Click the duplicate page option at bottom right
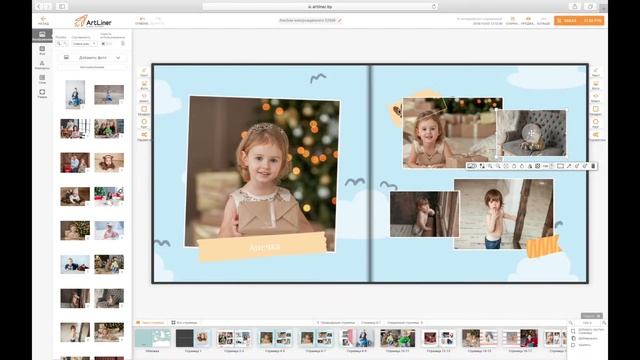Viewport: 640px width, 360px height. 585,338
